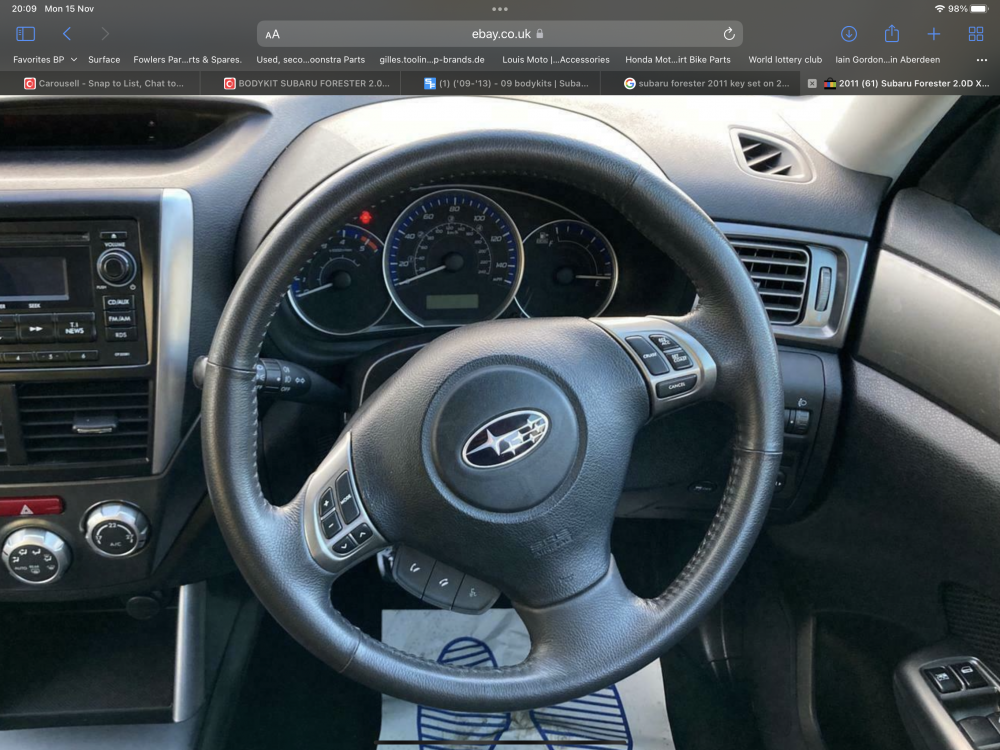
Task: Open World lottery club bookmark
Action: click(785, 59)
